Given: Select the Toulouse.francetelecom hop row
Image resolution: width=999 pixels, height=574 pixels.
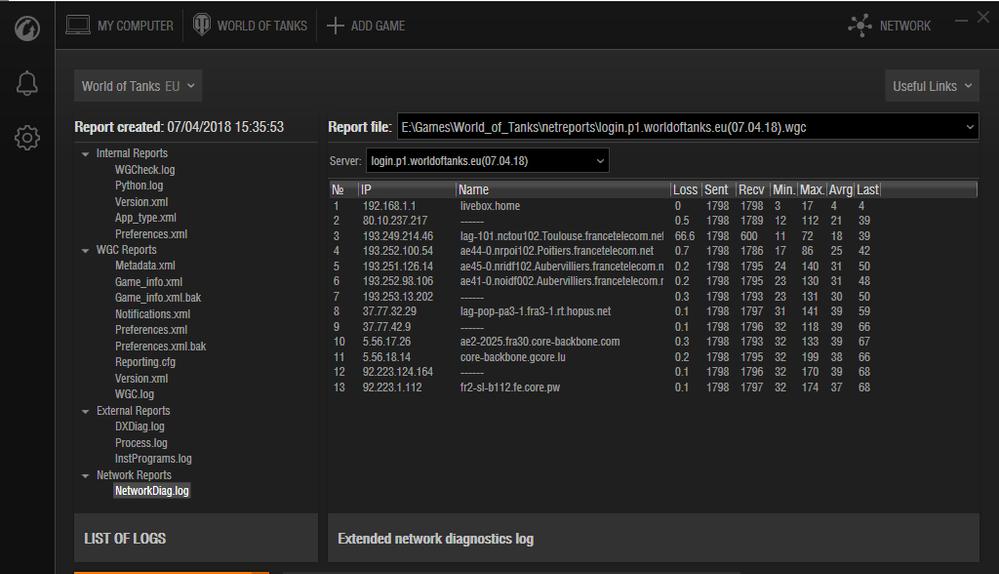Looking at the screenshot, I should pos(653,236).
